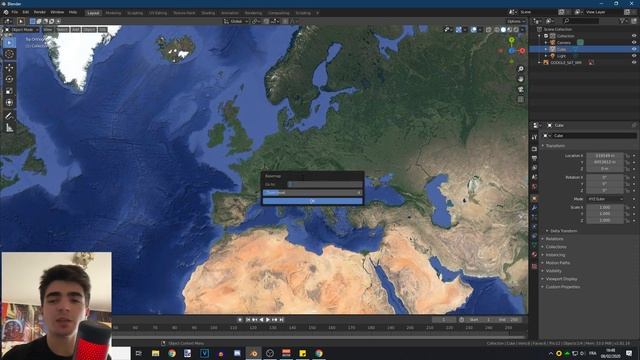The width and height of the screenshot is (640, 360).
Task: Hide Cube in outliner via eye icon
Action: click(634, 49)
